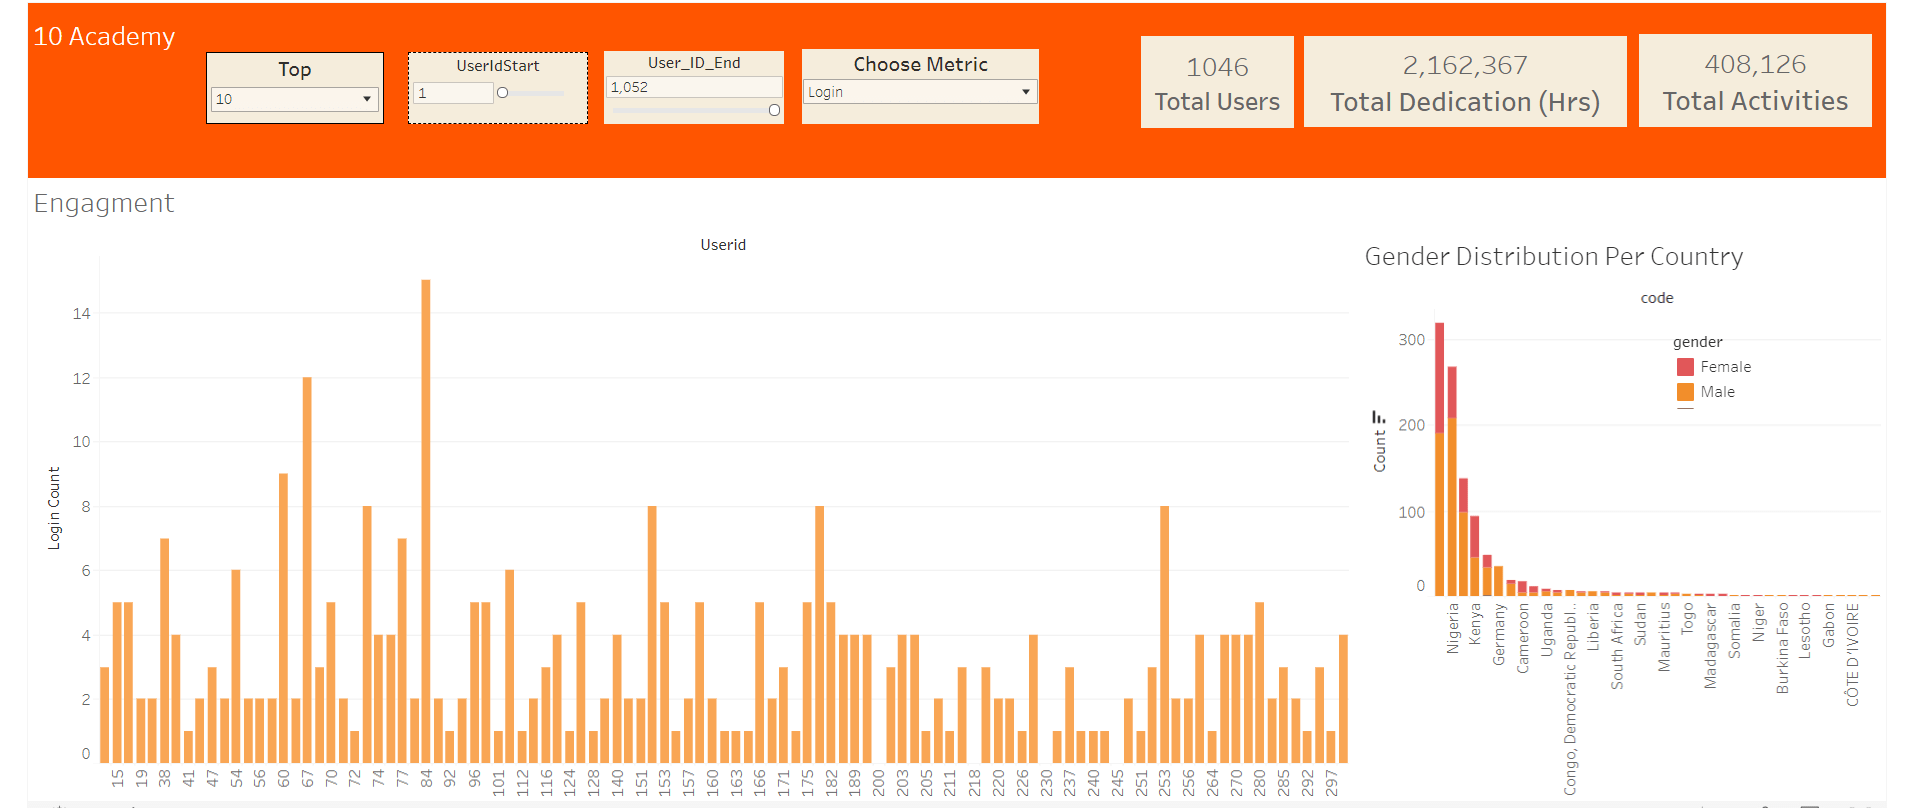Click the Gender Distribution Per Country title
The width and height of the screenshot is (1906, 808).
point(1554,257)
